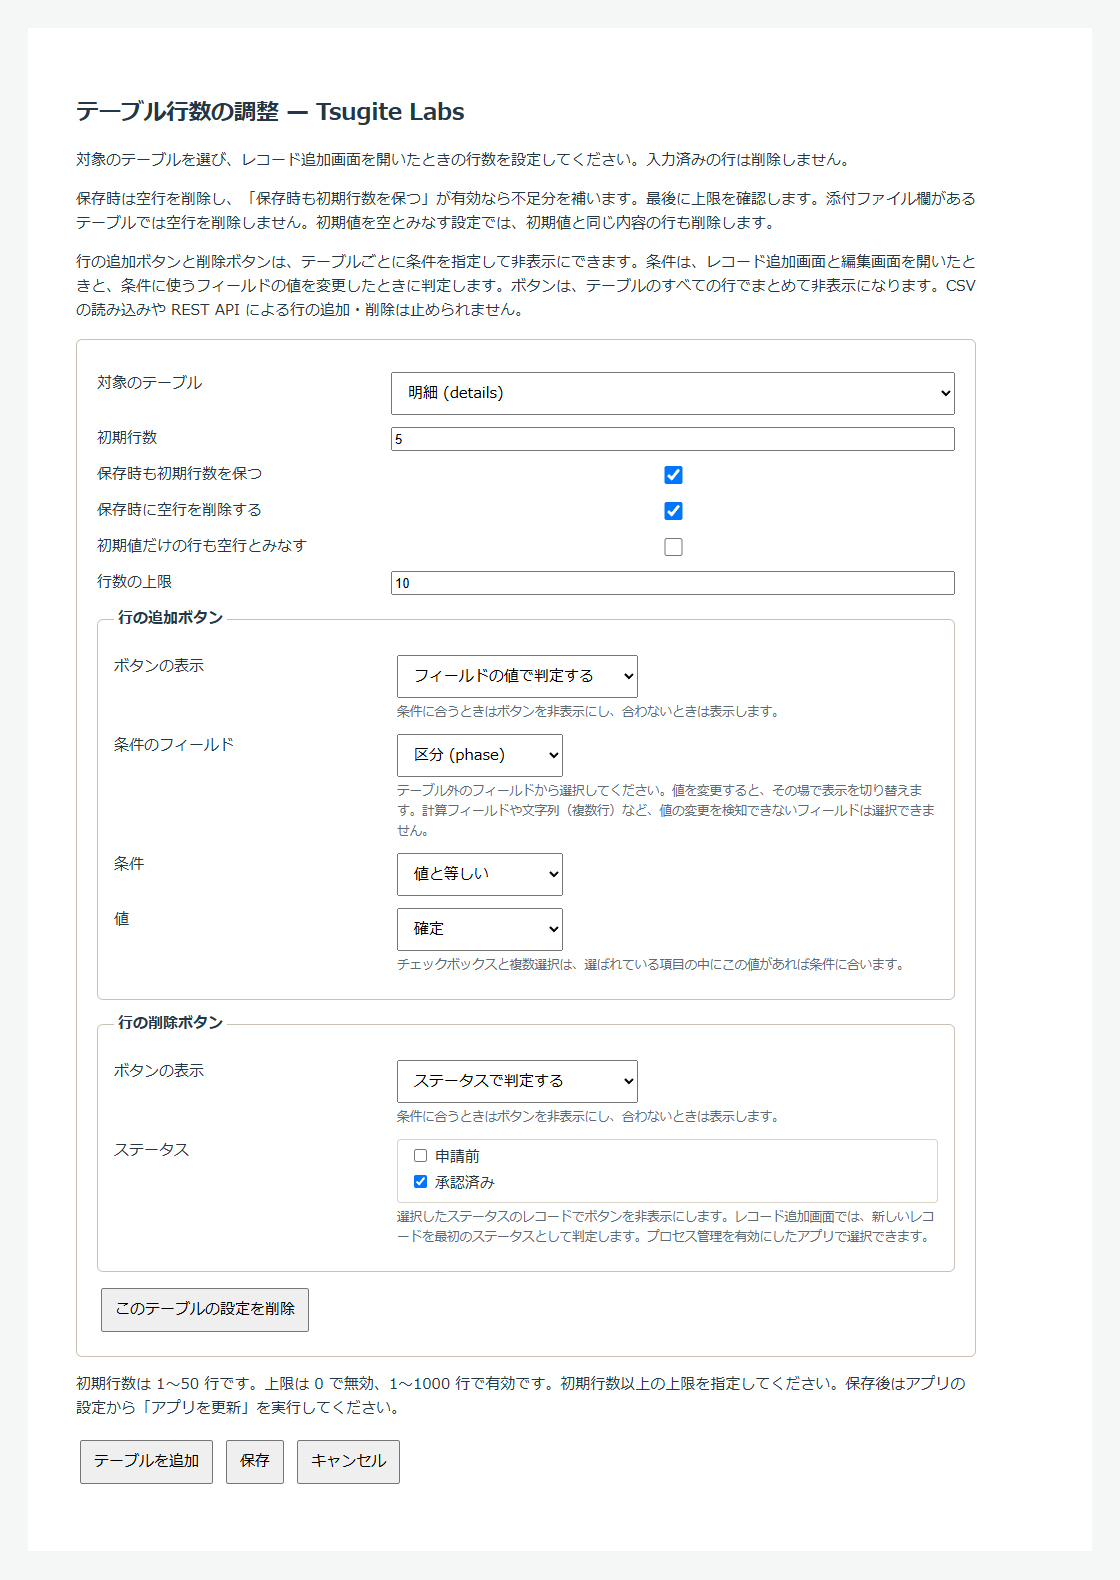This screenshot has width=1120, height=1580.
Task: Check the 初期値だけの行も空行とみなす checkbox
Action: [673, 547]
